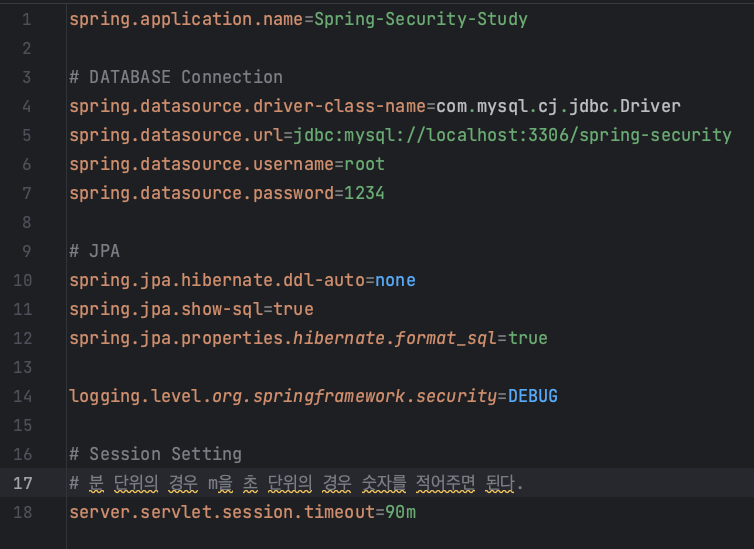Click the jdbc:mysql://localhost:3306/spring-security URL value
754x549 pixels.
pyautogui.click(x=512, y=136)
